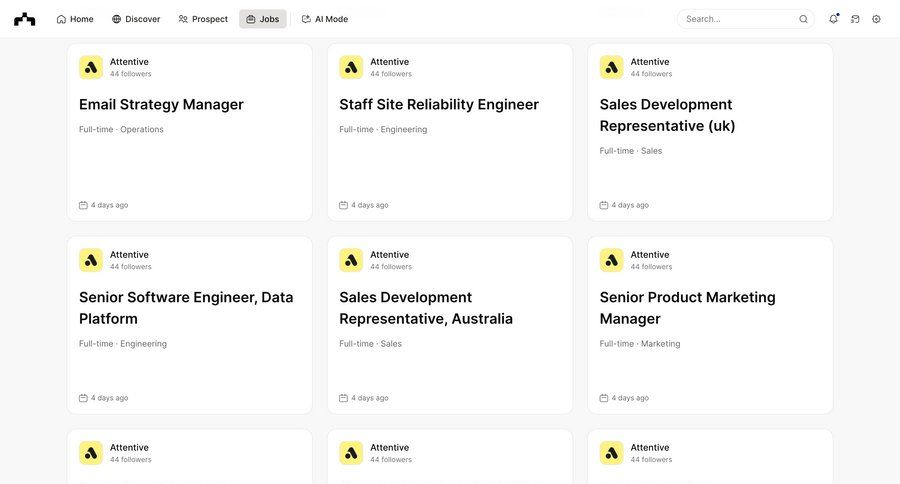The height and width of the screenshot is (484, 900).
Task: Click the app logo in the navbar
Action: [25, 19]
